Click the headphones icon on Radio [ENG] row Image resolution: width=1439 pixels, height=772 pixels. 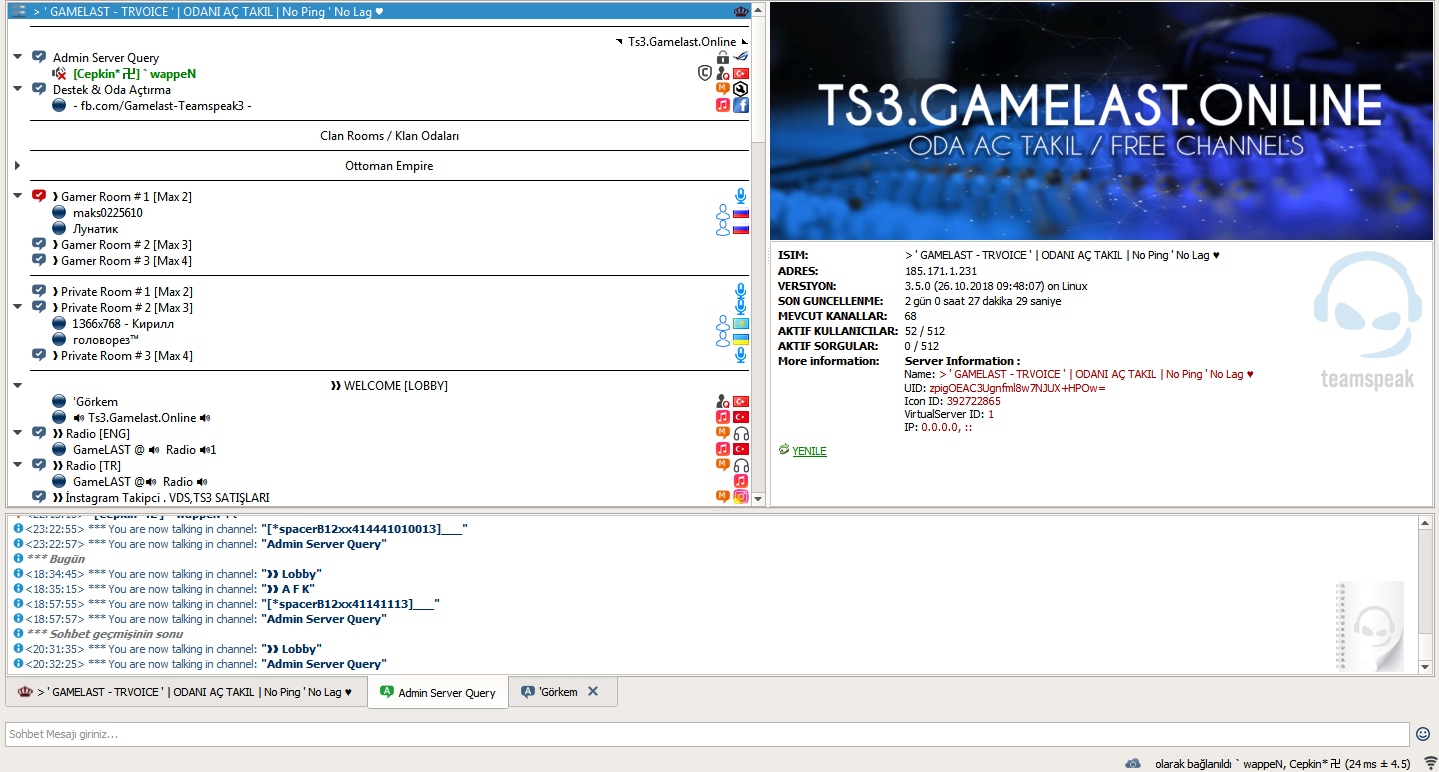(741, 434)
